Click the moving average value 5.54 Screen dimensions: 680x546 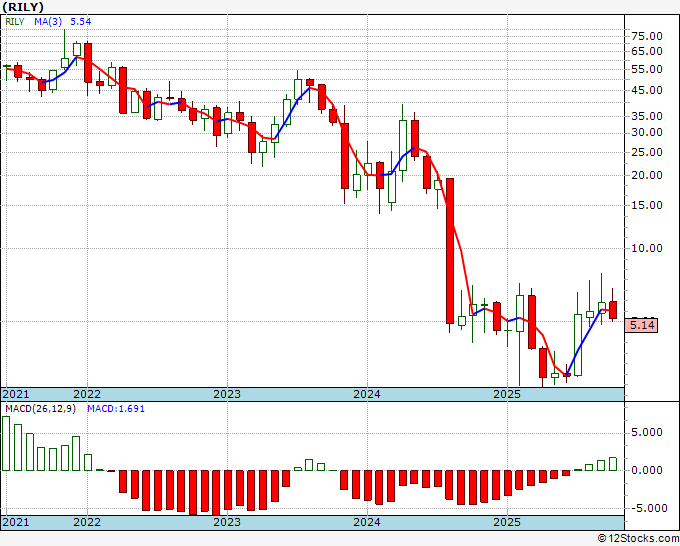coord(81,22)
